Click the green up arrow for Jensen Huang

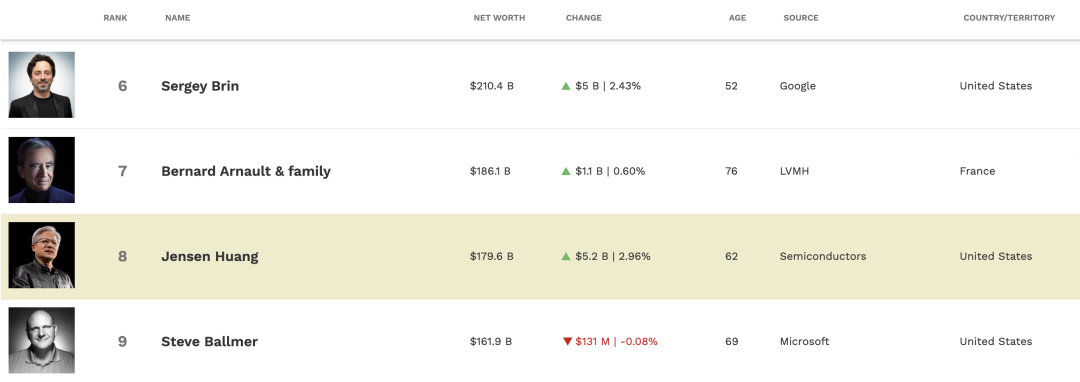(x=566, y=256)
